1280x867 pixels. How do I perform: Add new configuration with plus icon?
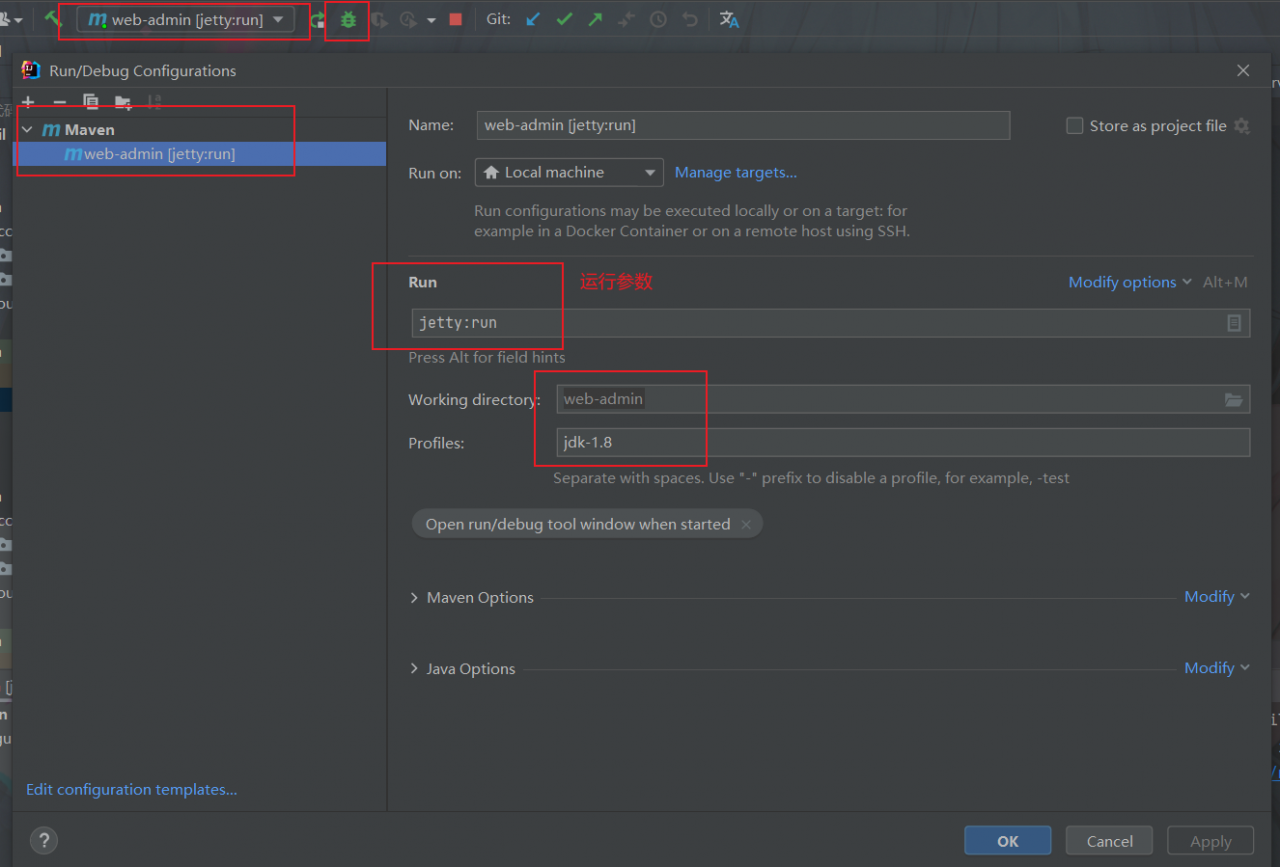tap(28, 102)
